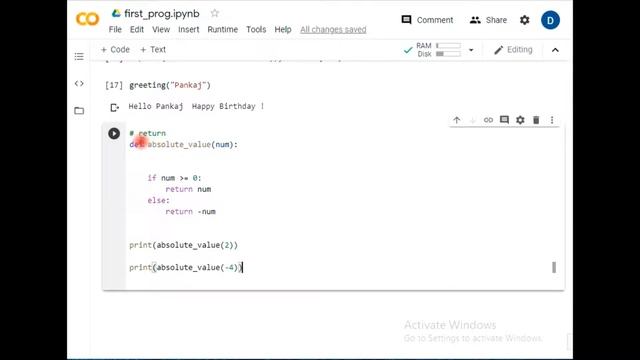Click the connected checkmark icon
This screenshot has height=360, width=640.
coord(408,50)
